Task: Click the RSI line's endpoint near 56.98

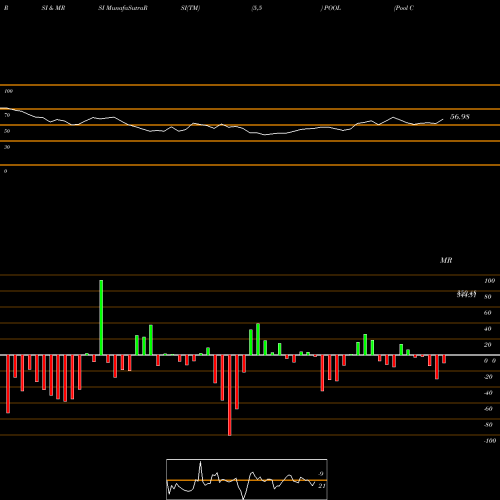Action: point(443,119)
